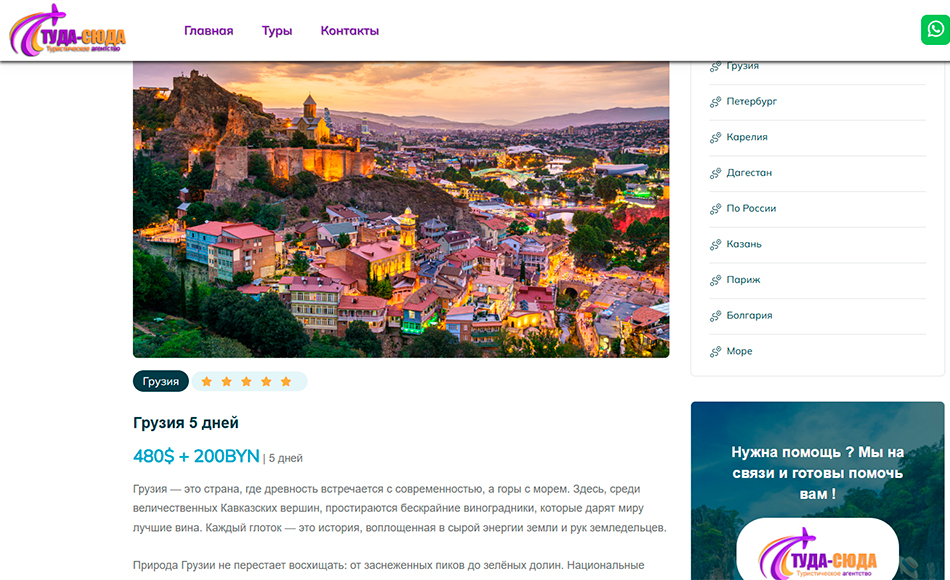950x580 pixels.
Task: Go to the Туры menu page
Action: click(x=277, y=31)
